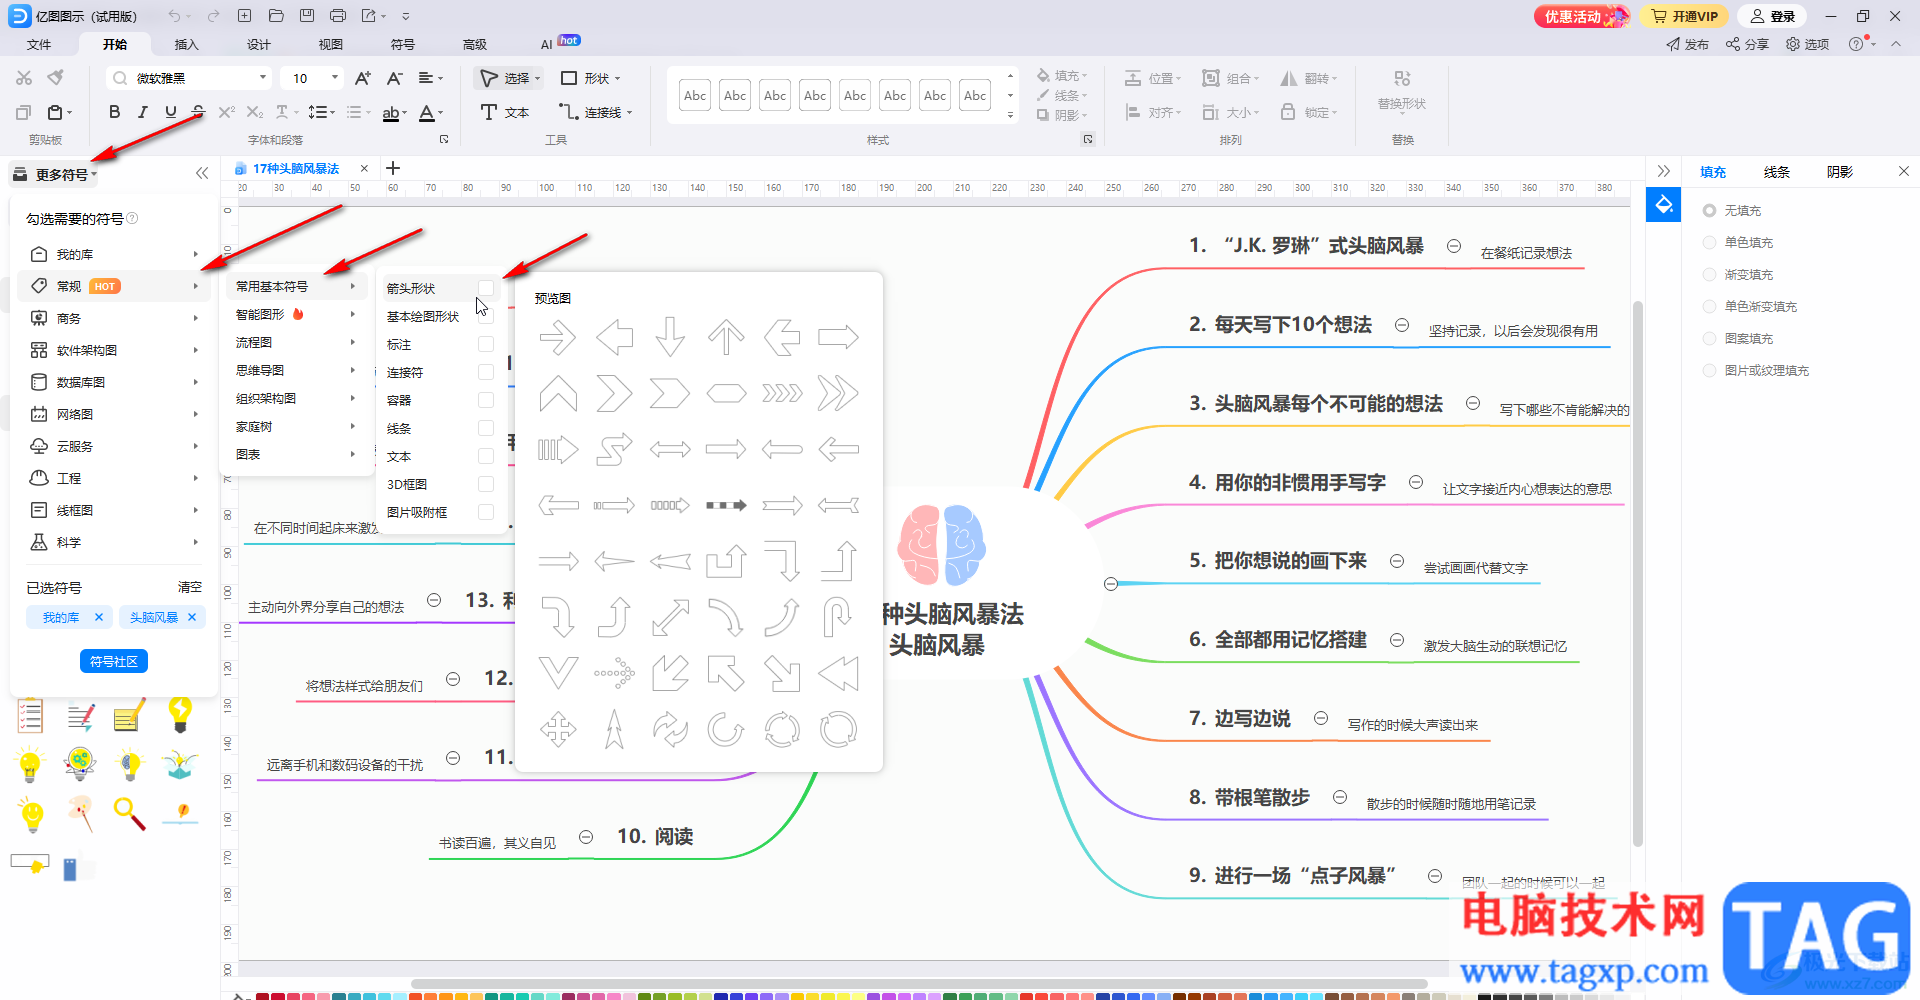Collapse the left symbol panel
Viewport: 1920px width, 1000px height.
coord(202,173)
